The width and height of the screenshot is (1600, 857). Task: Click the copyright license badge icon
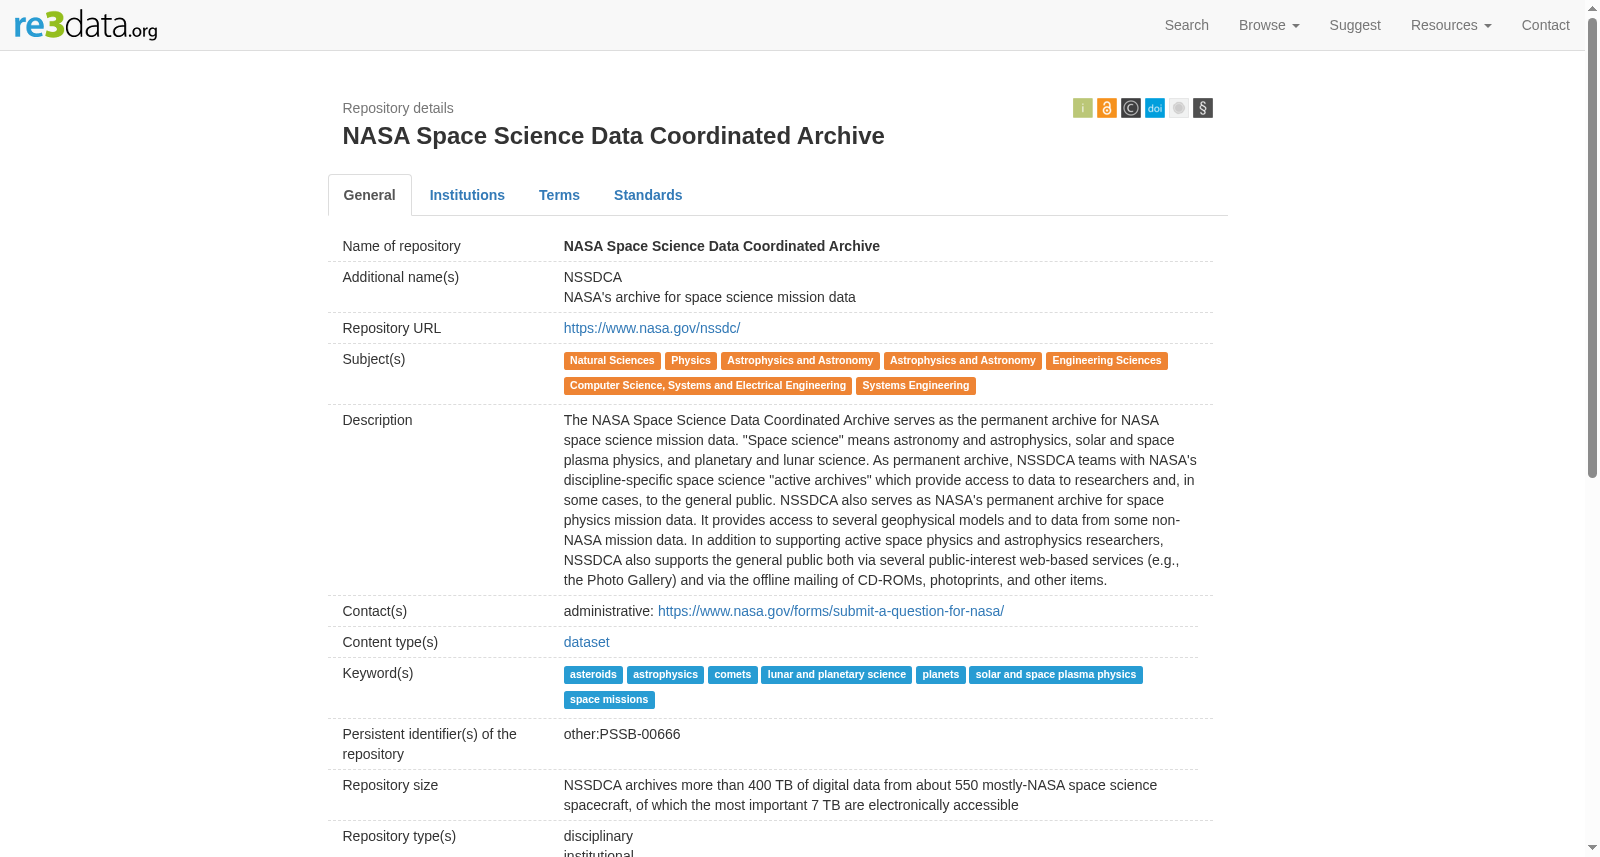[1130, 108]
